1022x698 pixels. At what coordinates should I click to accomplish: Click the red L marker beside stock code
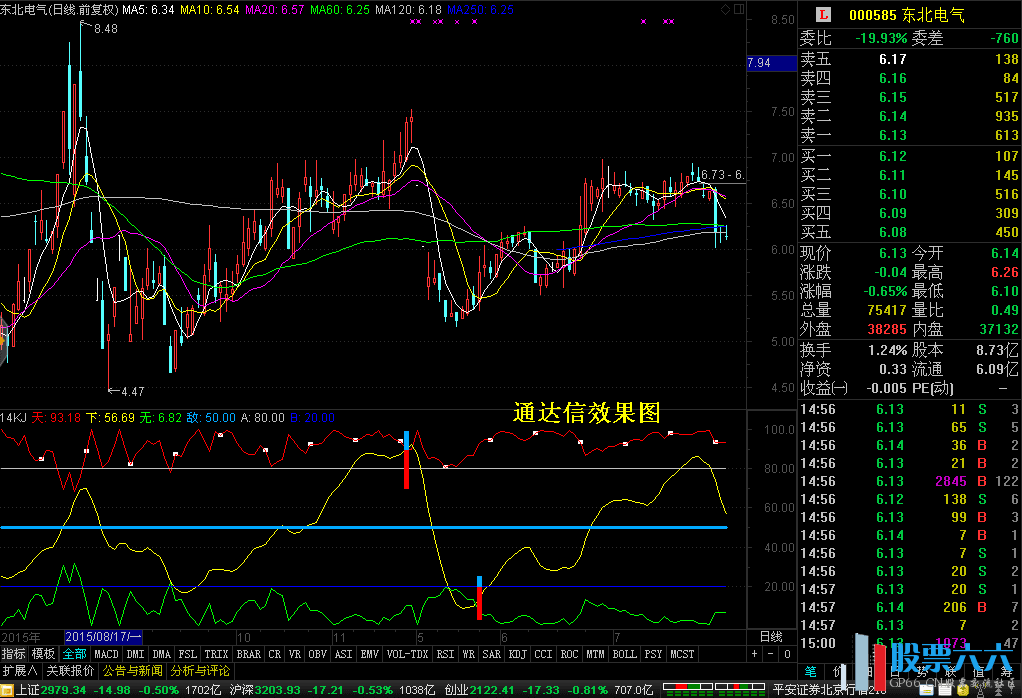[823, 15]
